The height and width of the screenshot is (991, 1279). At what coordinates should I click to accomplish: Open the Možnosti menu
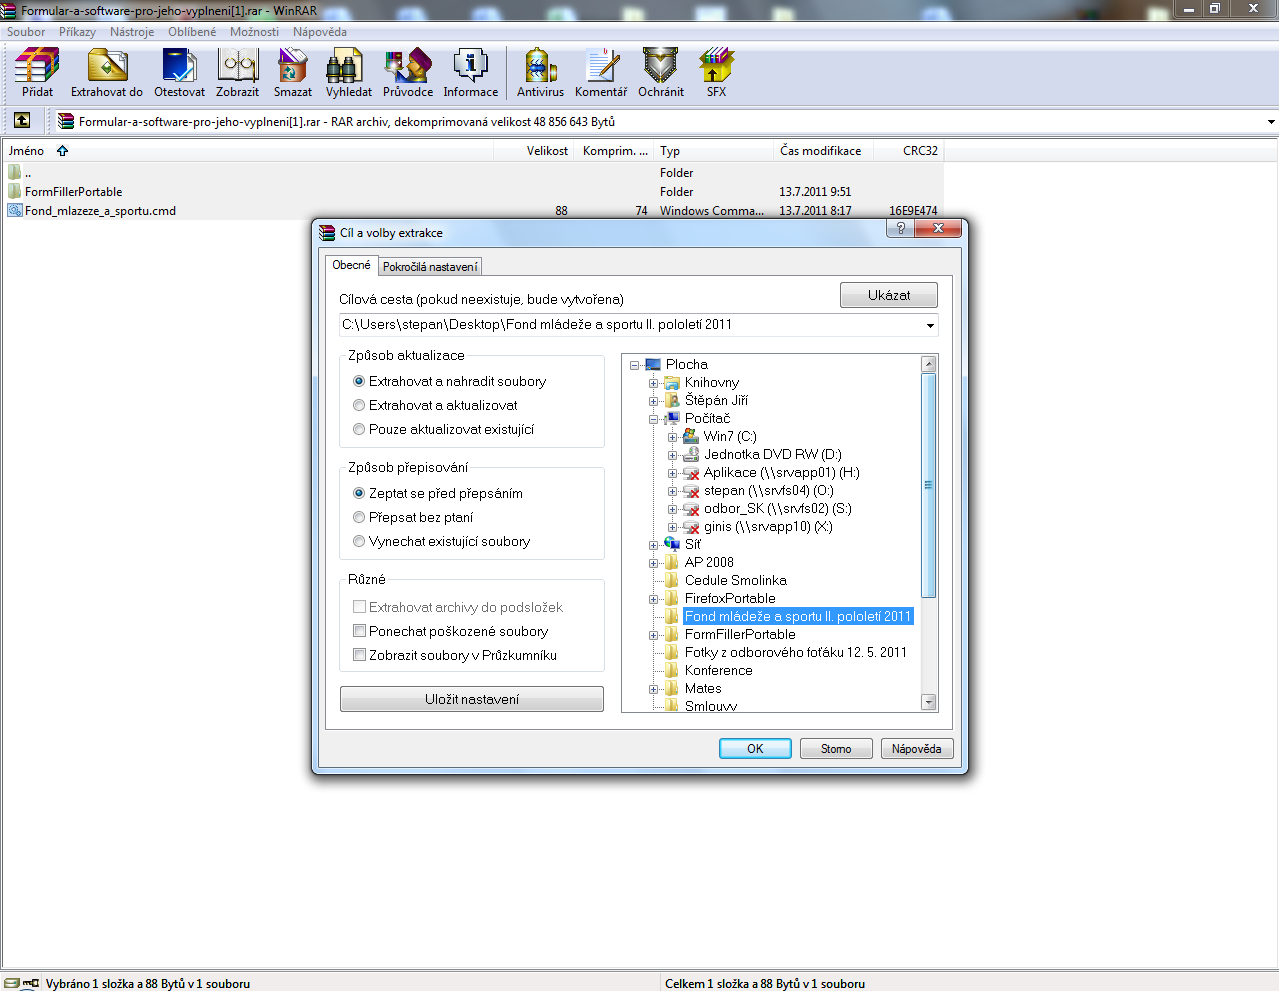[x=254, y=32]
